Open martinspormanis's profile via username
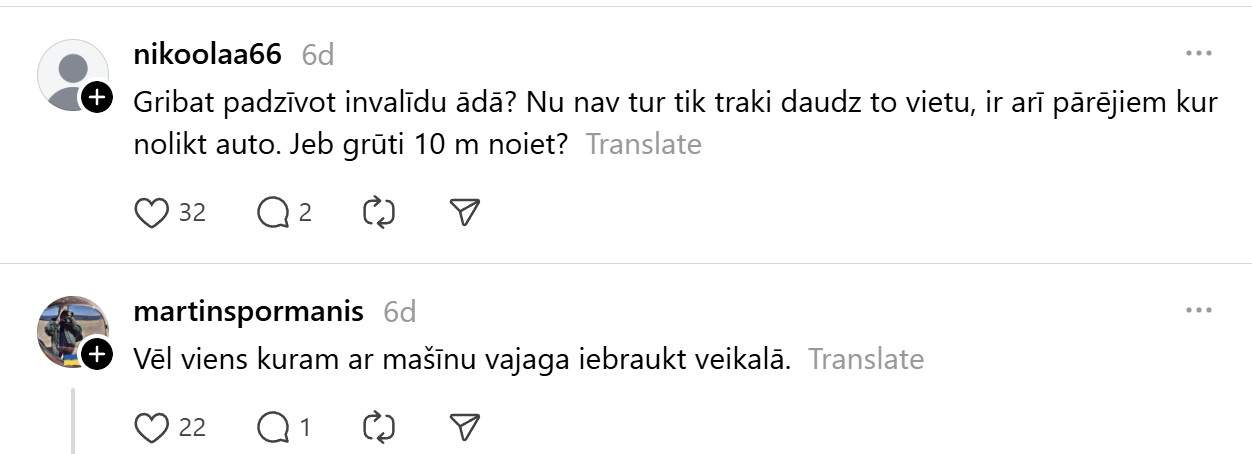 pos(248,311)
